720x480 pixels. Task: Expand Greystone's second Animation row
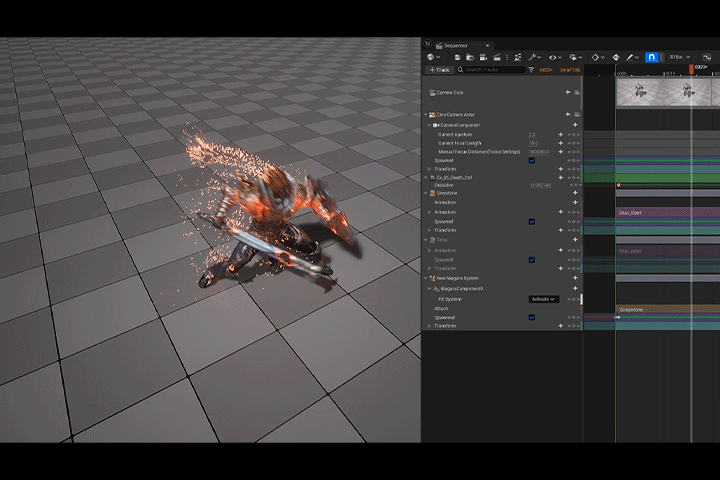430,212
